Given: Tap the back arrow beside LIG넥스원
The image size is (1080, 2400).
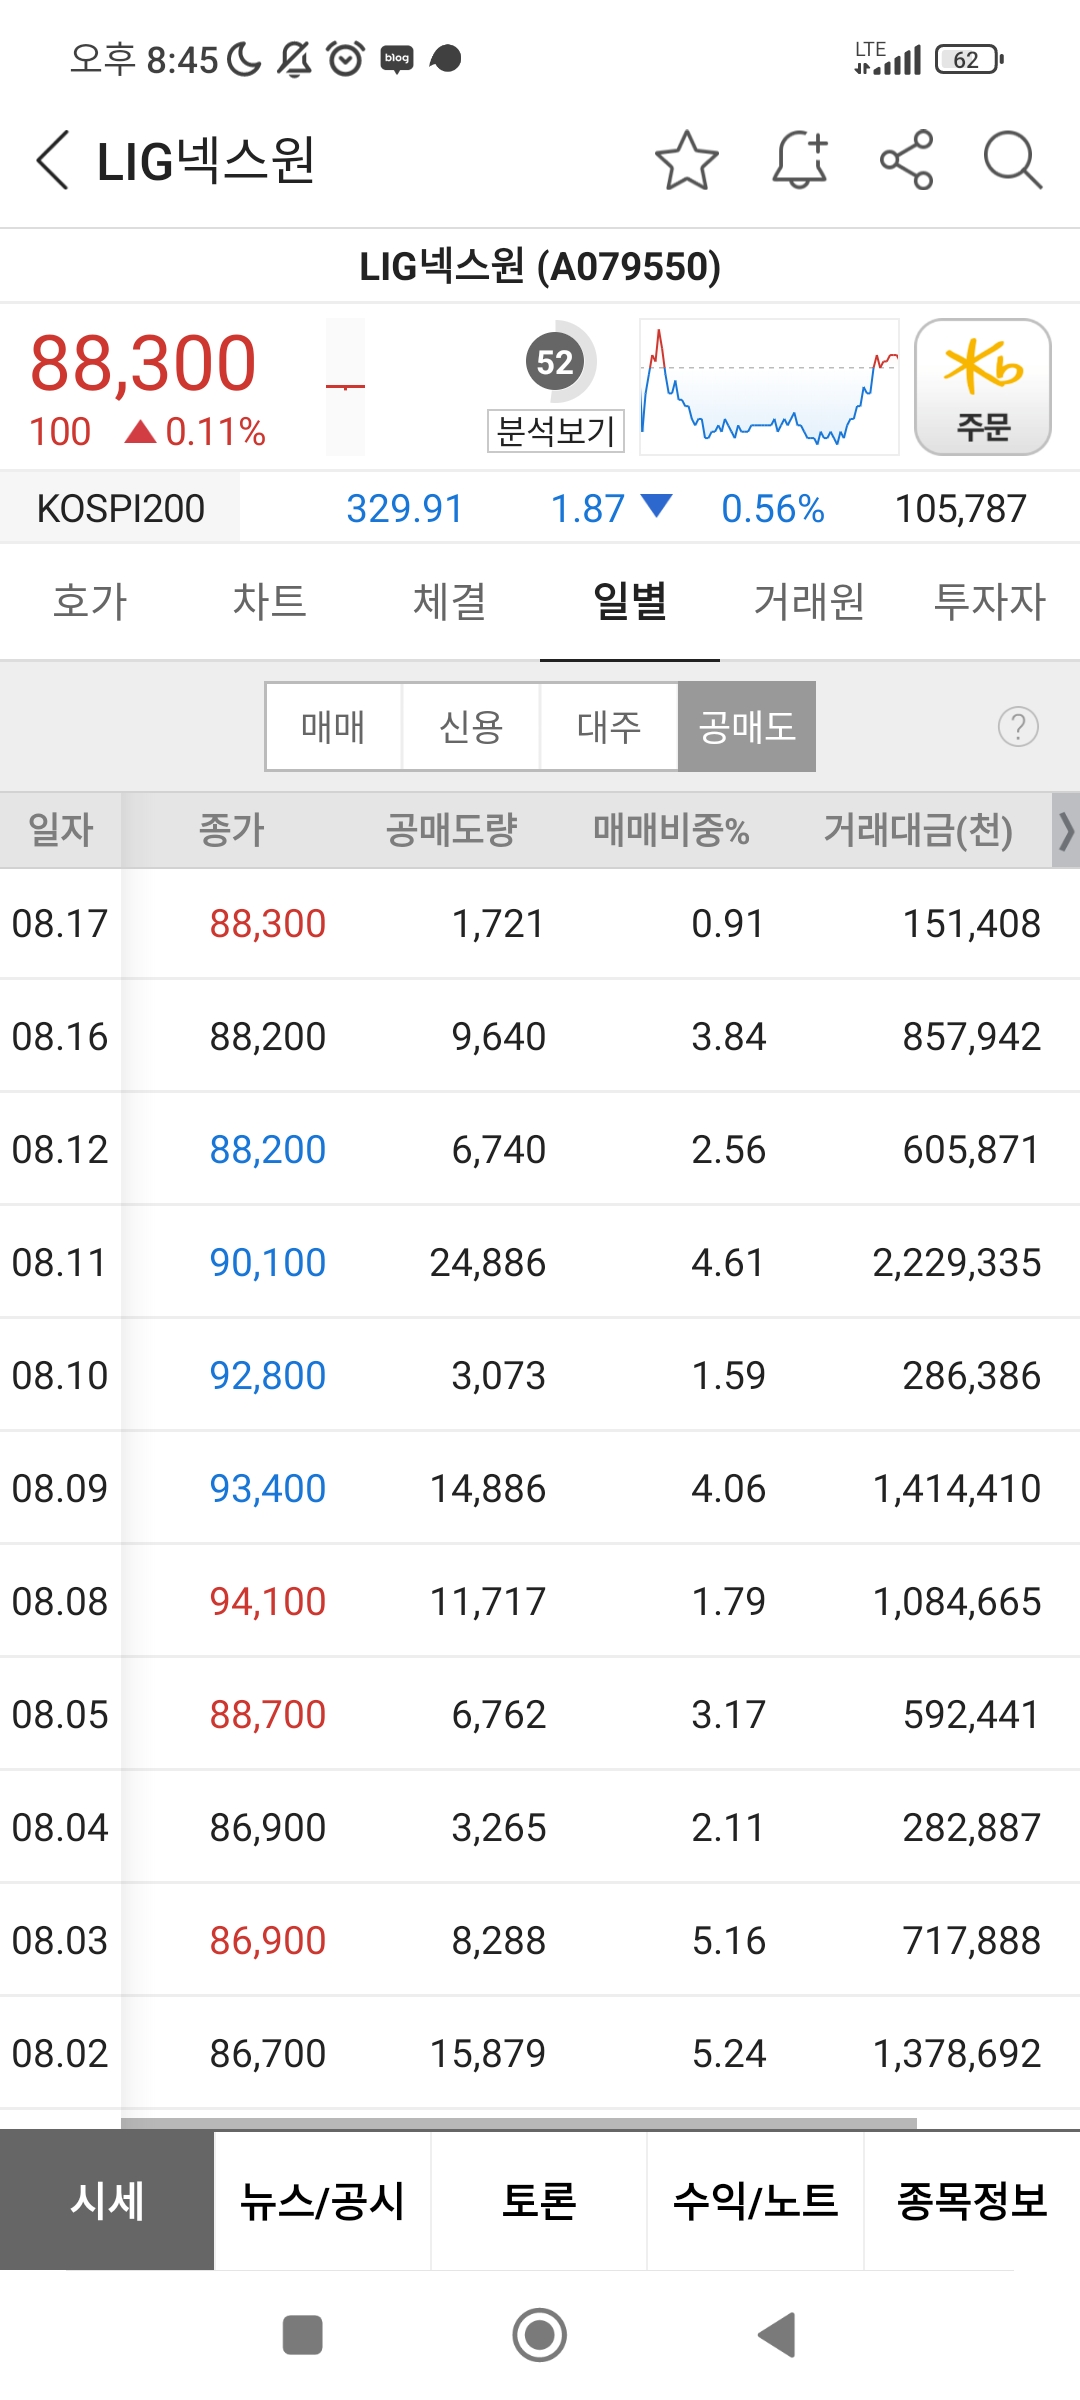Looking at the screenshot, I should pos(53,160).
